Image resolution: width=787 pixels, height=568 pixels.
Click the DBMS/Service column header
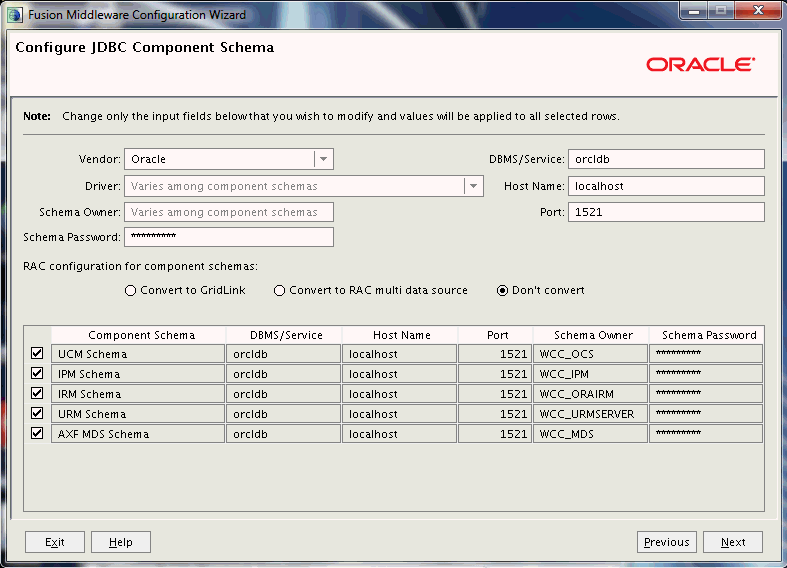(x=284, y=335)
